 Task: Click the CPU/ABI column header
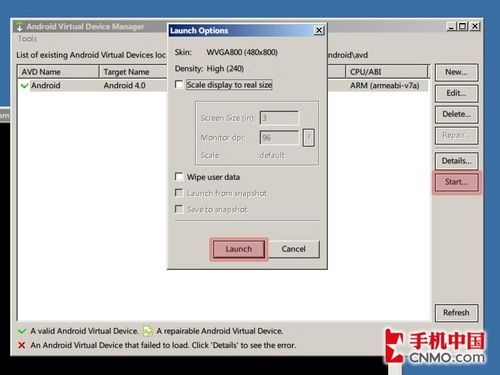pos(387,72)
